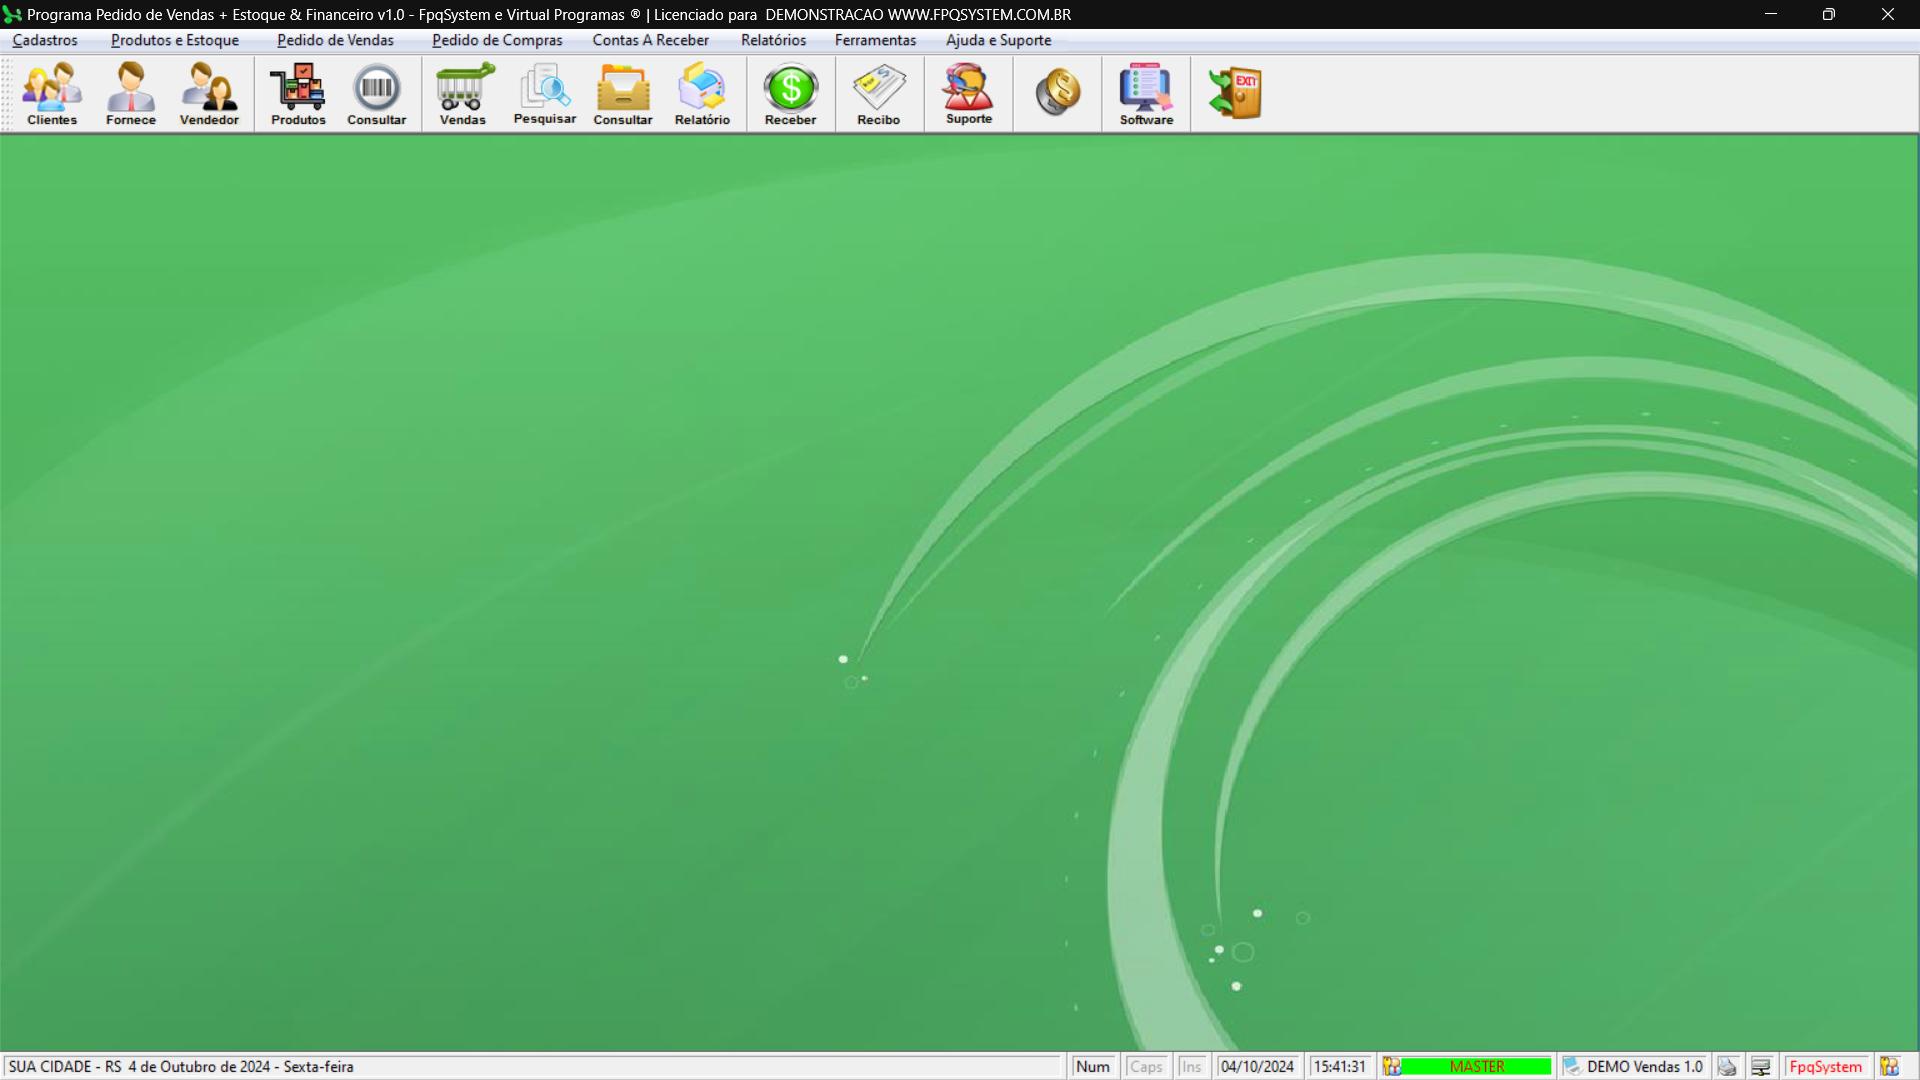Restore down the application window

(x=1828, y=14)
